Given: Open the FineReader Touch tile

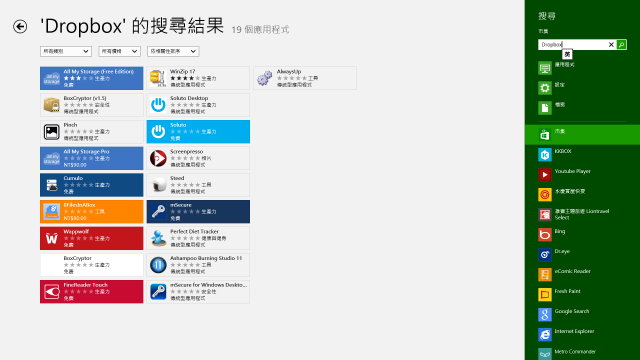Looking at the screenshot, I should pos(91,291).
